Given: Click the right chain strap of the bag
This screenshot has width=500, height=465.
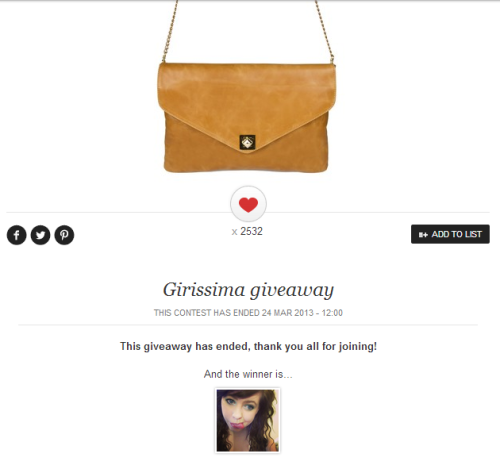Looking at the screenshot, I should click(324, 32).
